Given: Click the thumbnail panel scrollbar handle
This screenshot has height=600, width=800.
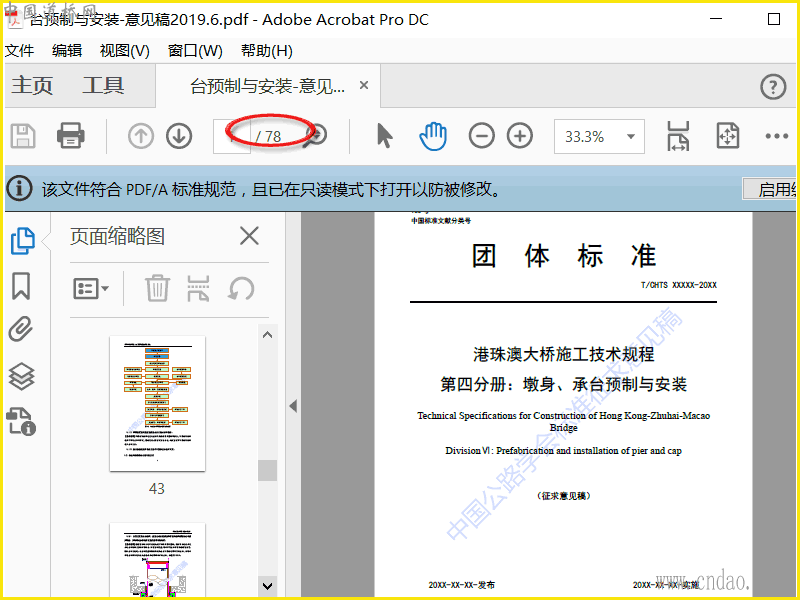Looking at the screenshot, I should click(x=267, y=470).
